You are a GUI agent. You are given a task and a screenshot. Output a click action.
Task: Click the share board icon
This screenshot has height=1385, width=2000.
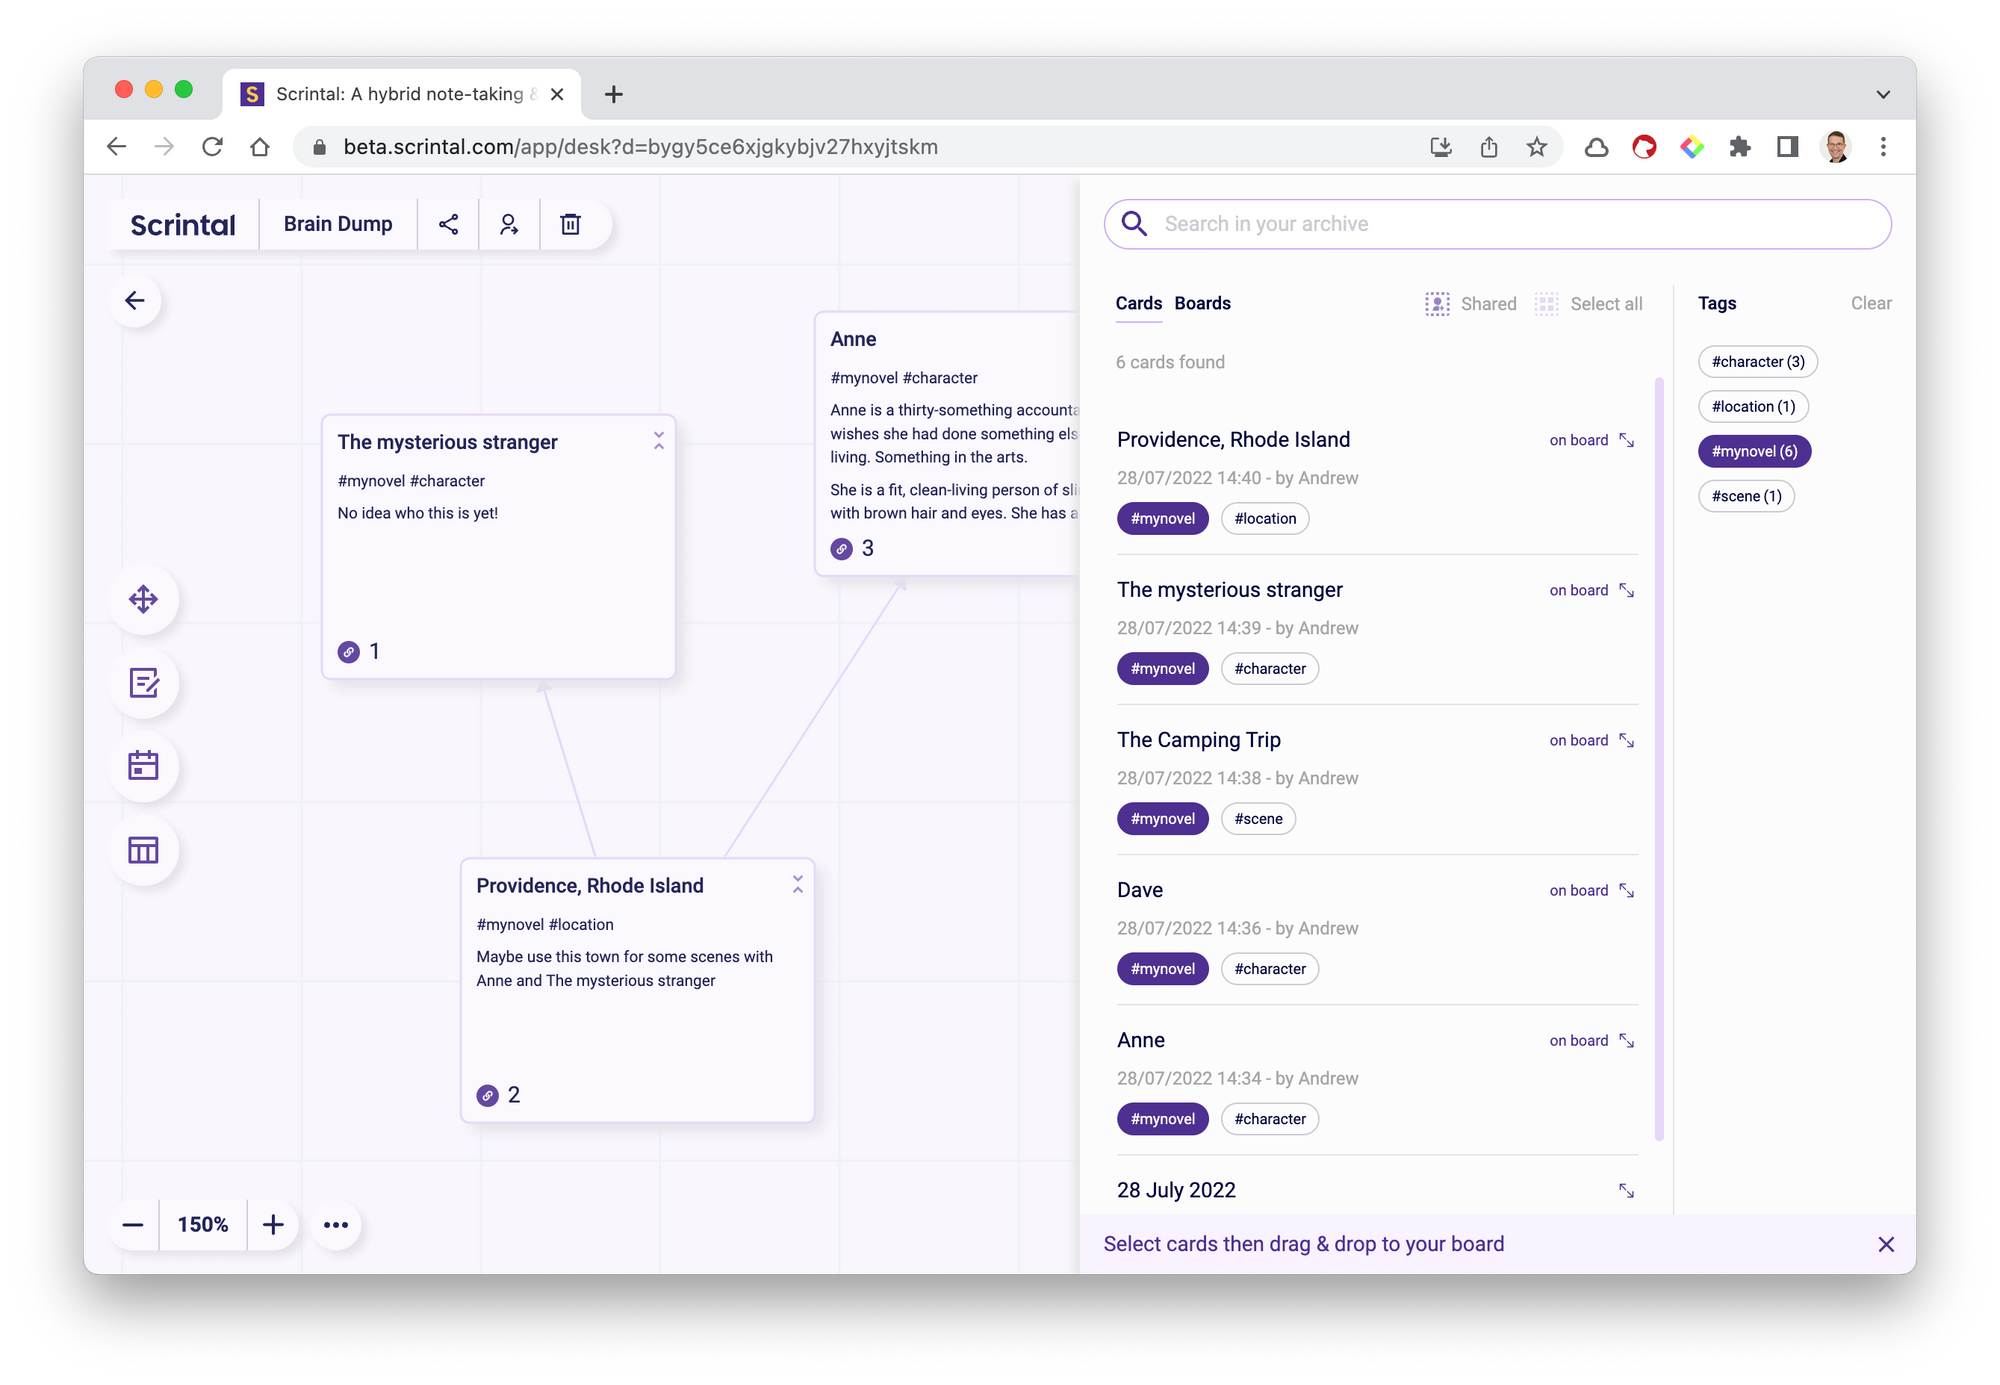448,224
